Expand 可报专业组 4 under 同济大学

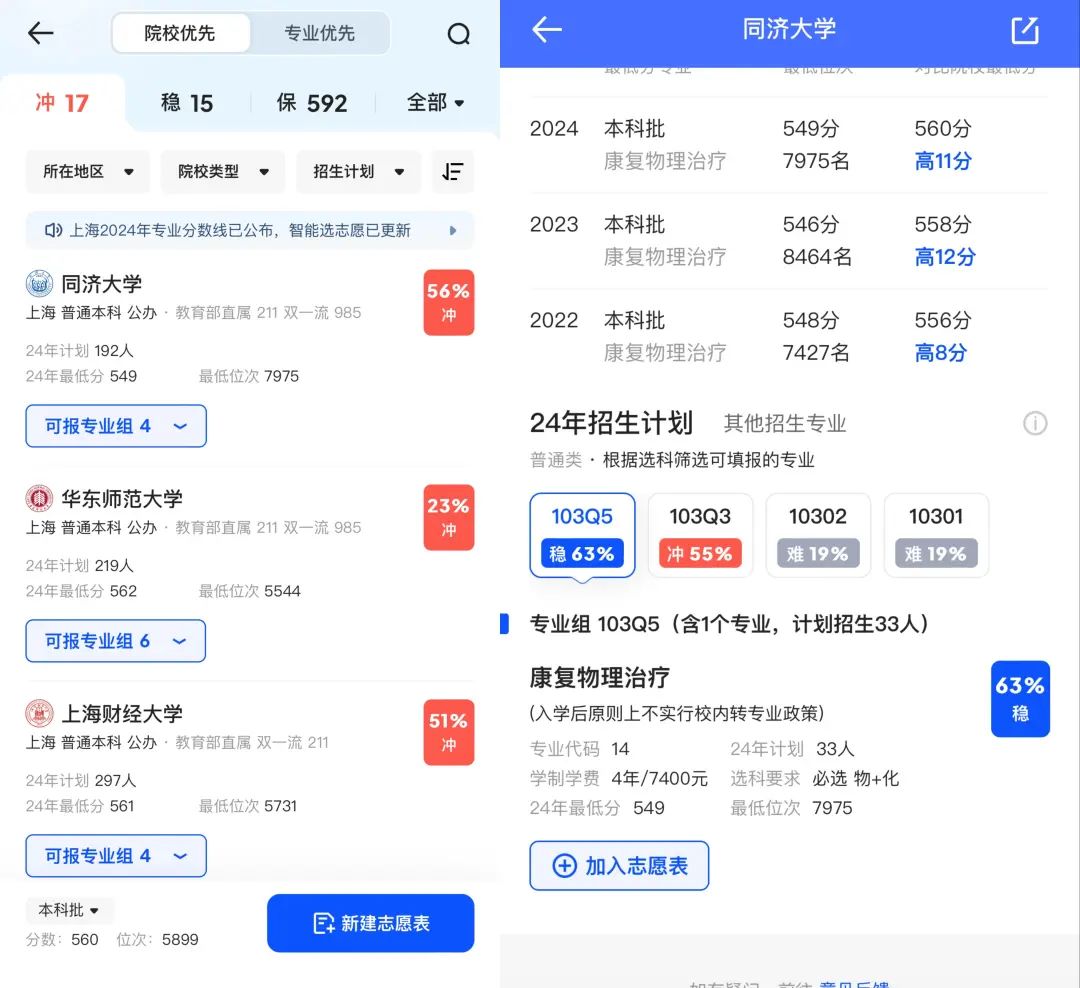tap(116, 426)
